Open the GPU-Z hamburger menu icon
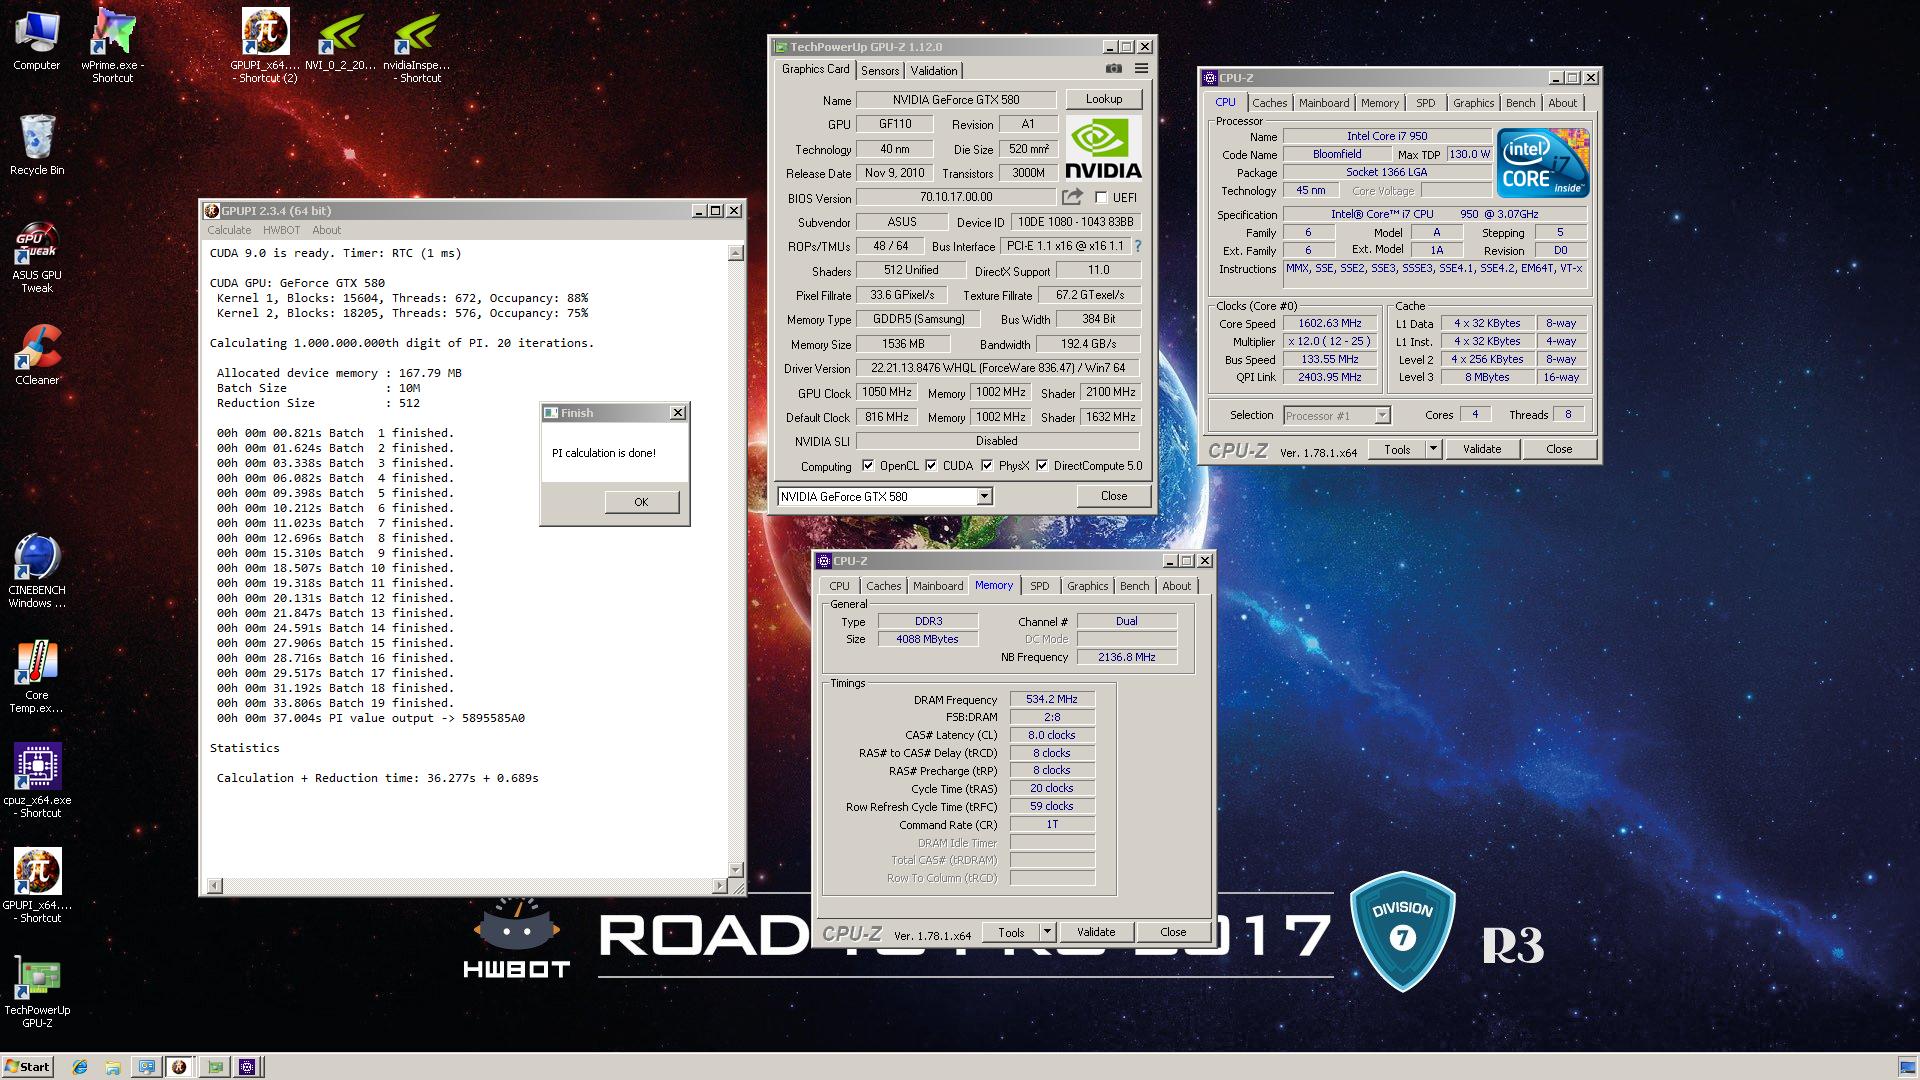Image resolution: width=1920 pixels, height=1080 pixels. (1141, 69)
